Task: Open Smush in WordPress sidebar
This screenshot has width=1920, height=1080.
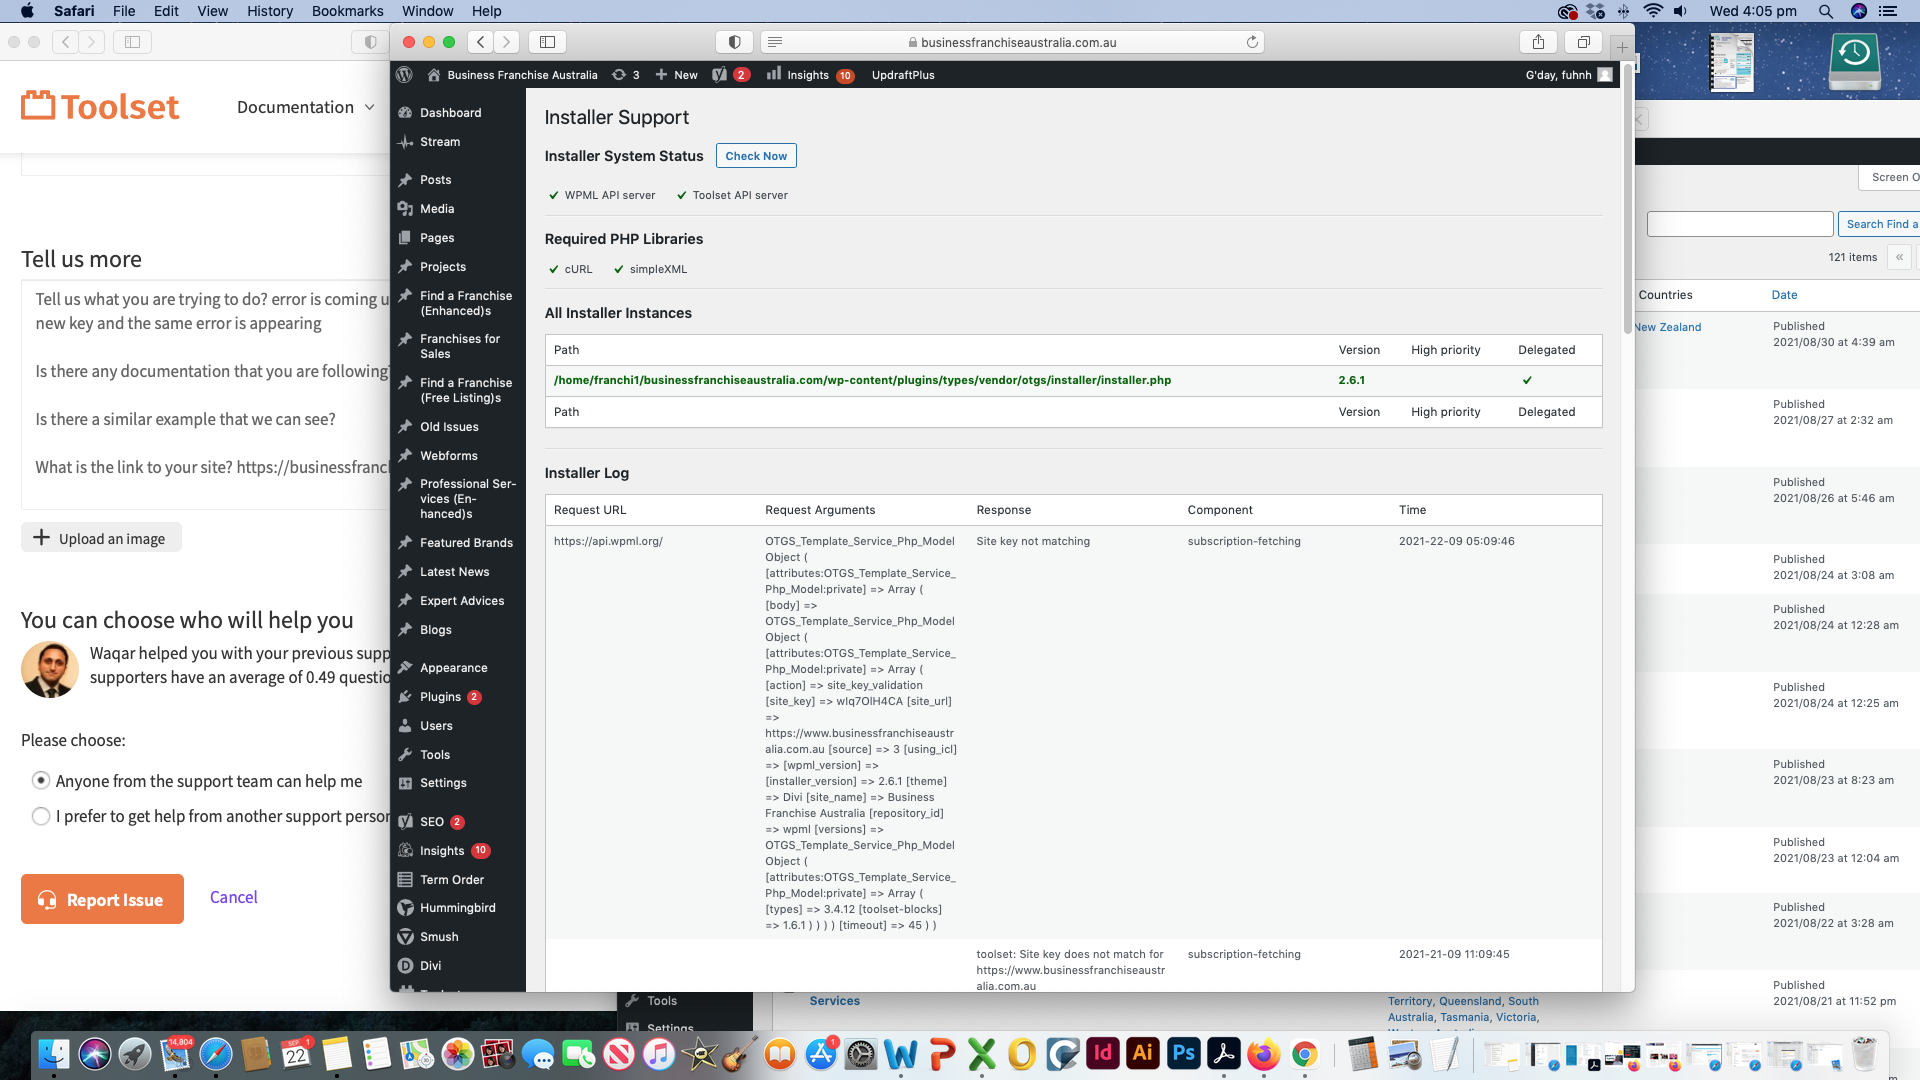Action: [x=439, y=937]
